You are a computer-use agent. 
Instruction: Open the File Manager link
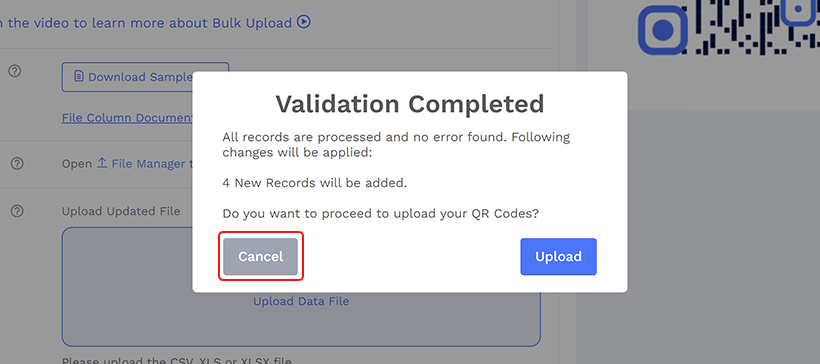[x=148, y=164]
